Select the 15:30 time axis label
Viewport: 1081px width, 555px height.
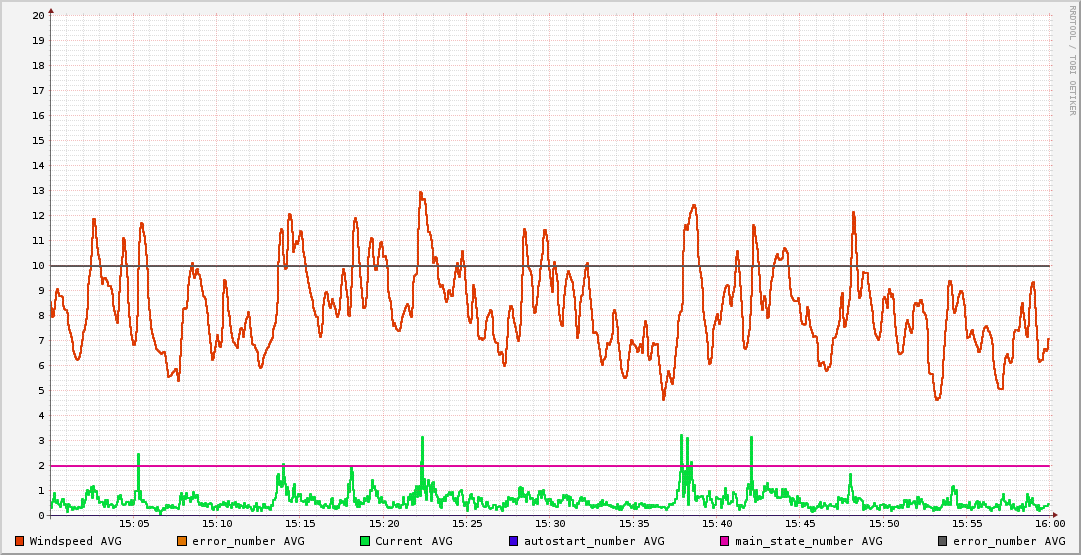pos(551,524)
